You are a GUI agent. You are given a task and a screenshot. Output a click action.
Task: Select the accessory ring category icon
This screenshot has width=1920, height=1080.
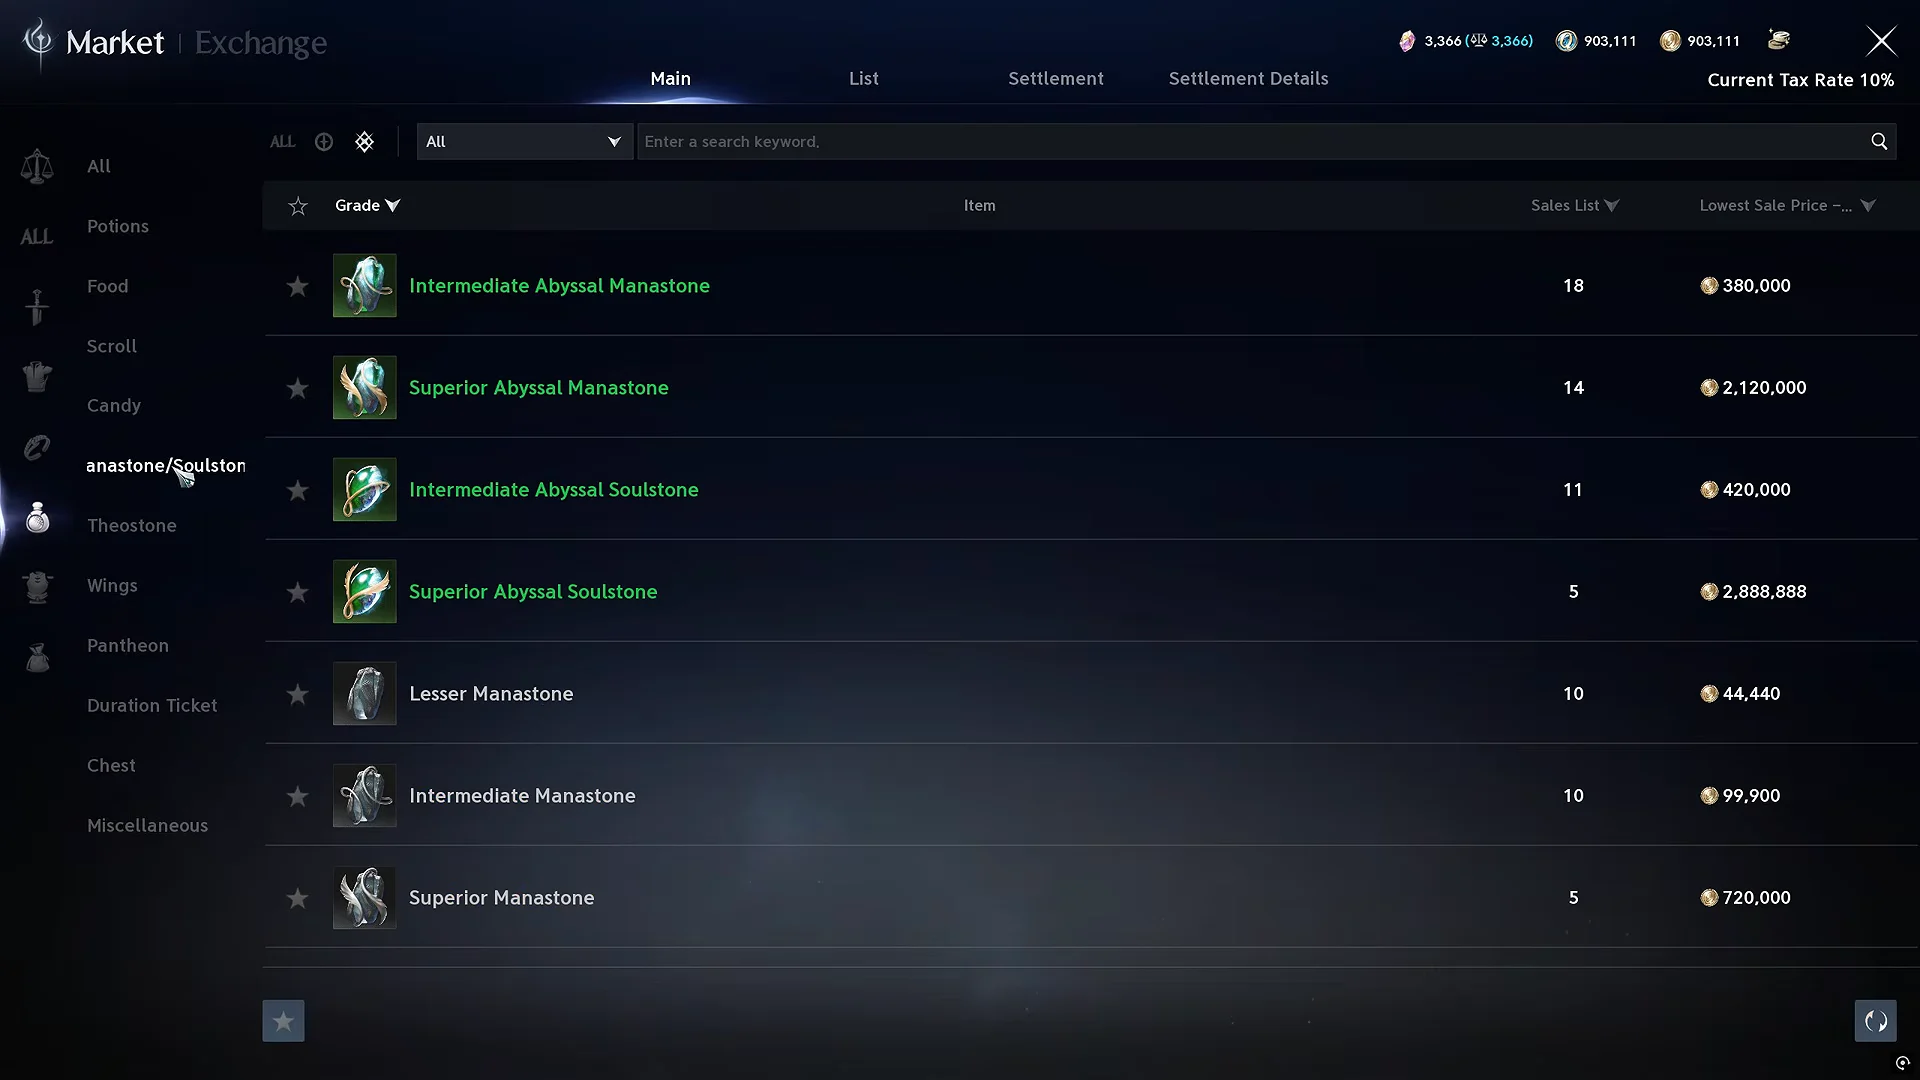[37, 447]
